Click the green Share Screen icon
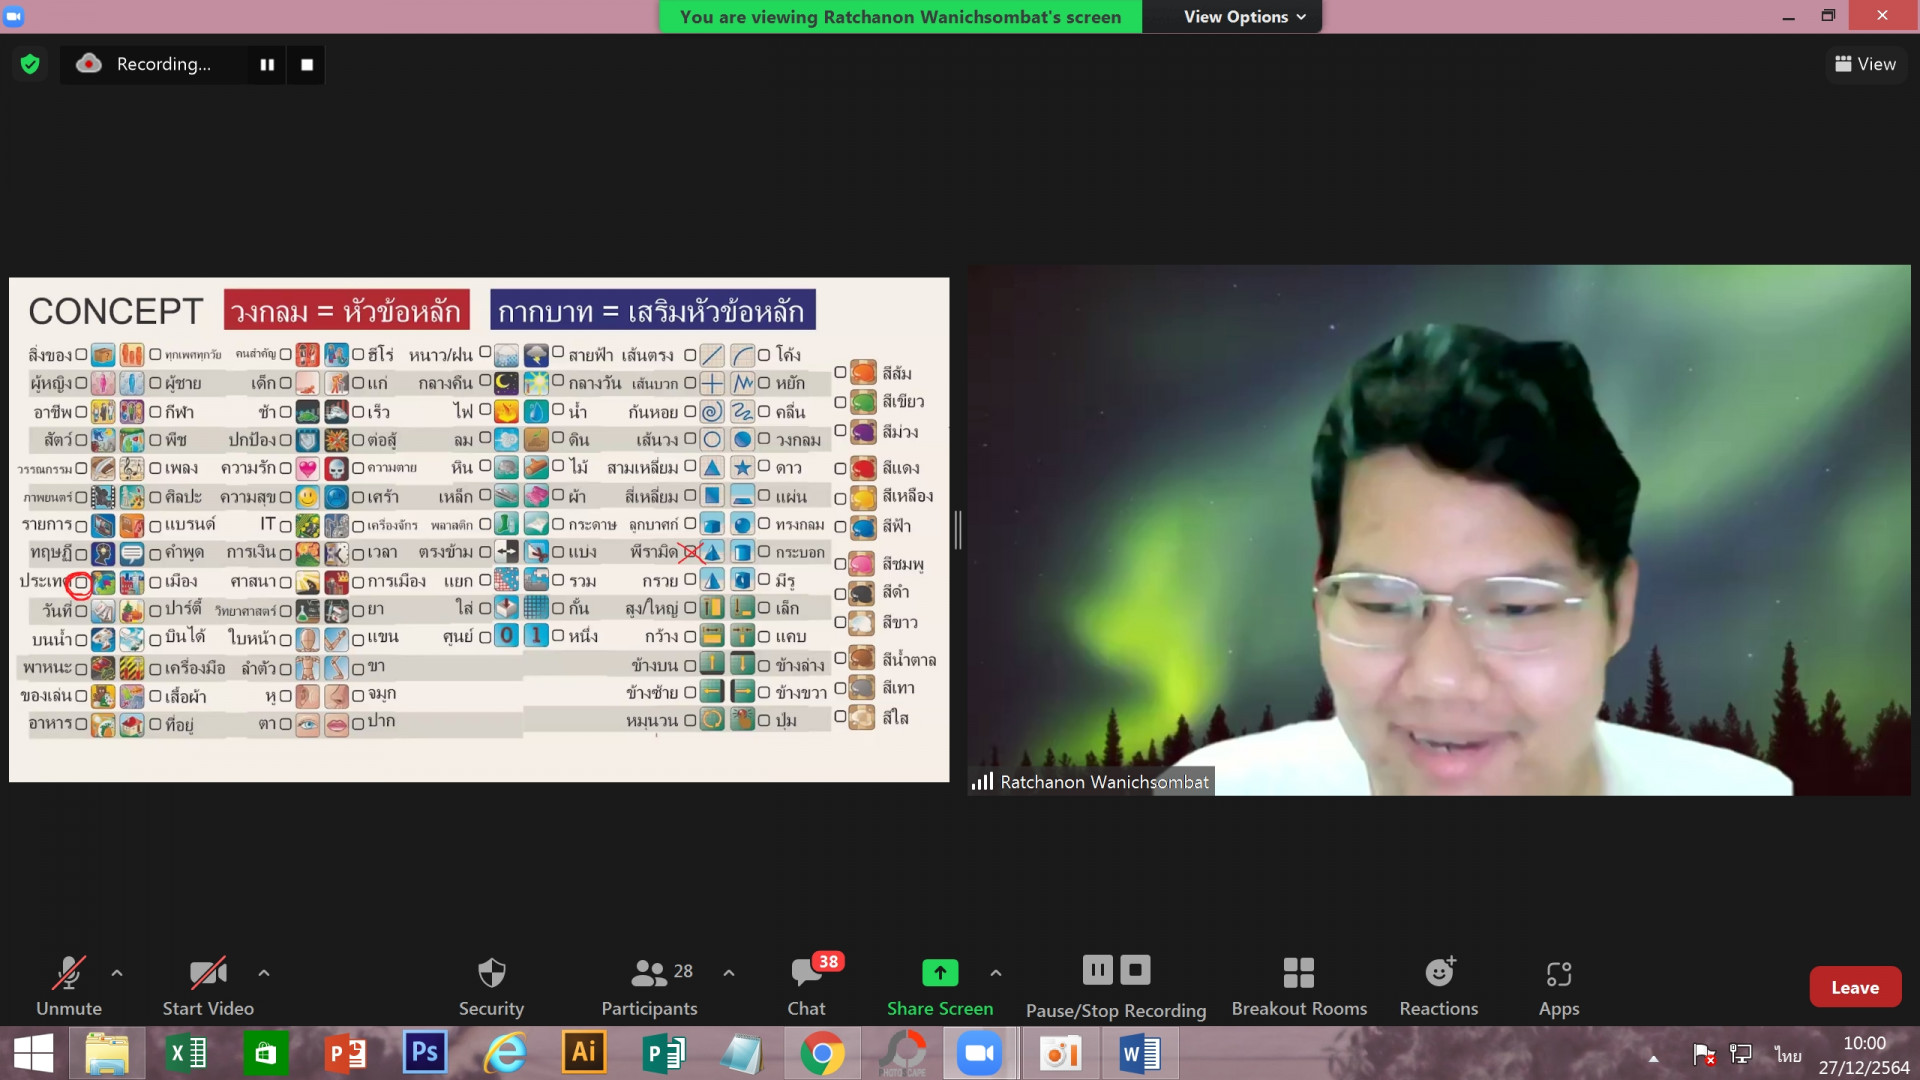Viewport: 1920px width, 1080px height. point(939,972)
